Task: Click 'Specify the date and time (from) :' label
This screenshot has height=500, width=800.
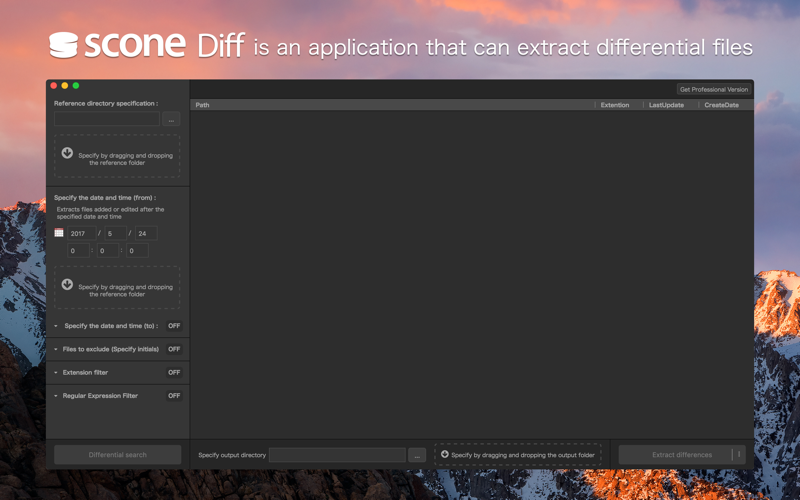Action: click(105, 197)
